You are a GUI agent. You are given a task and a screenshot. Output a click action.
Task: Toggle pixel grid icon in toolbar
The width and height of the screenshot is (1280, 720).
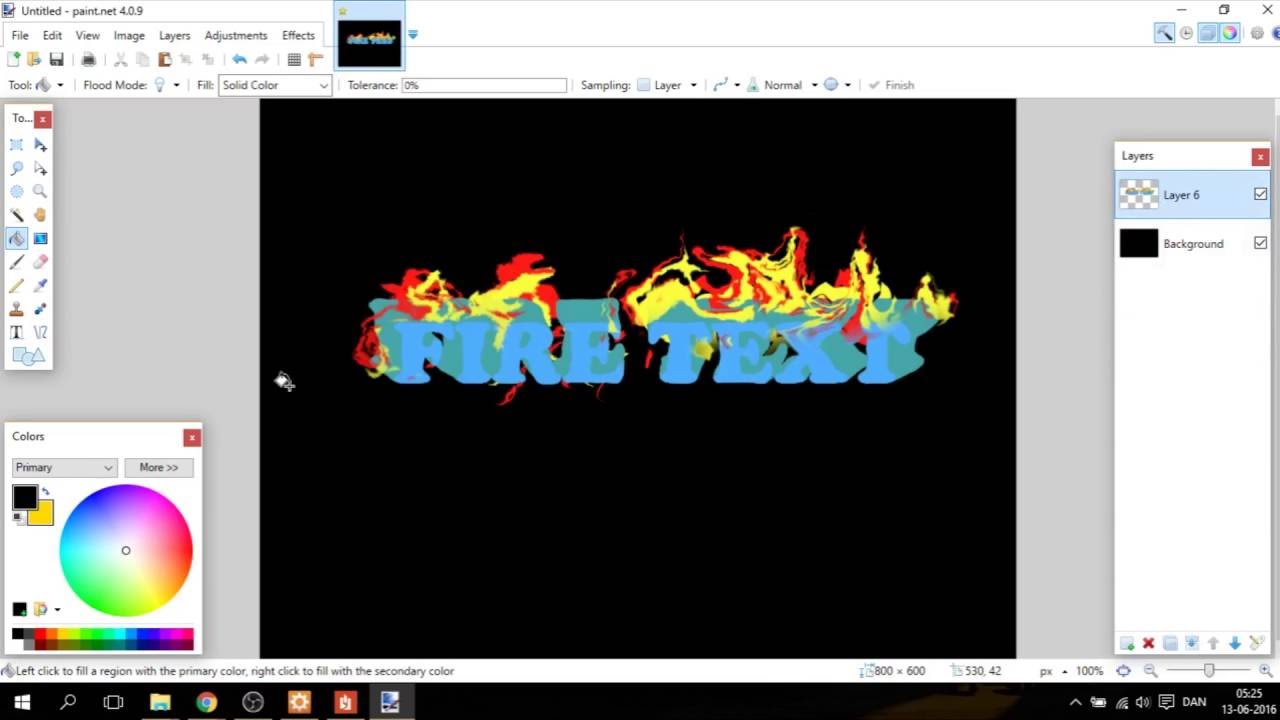pos(294,60)
